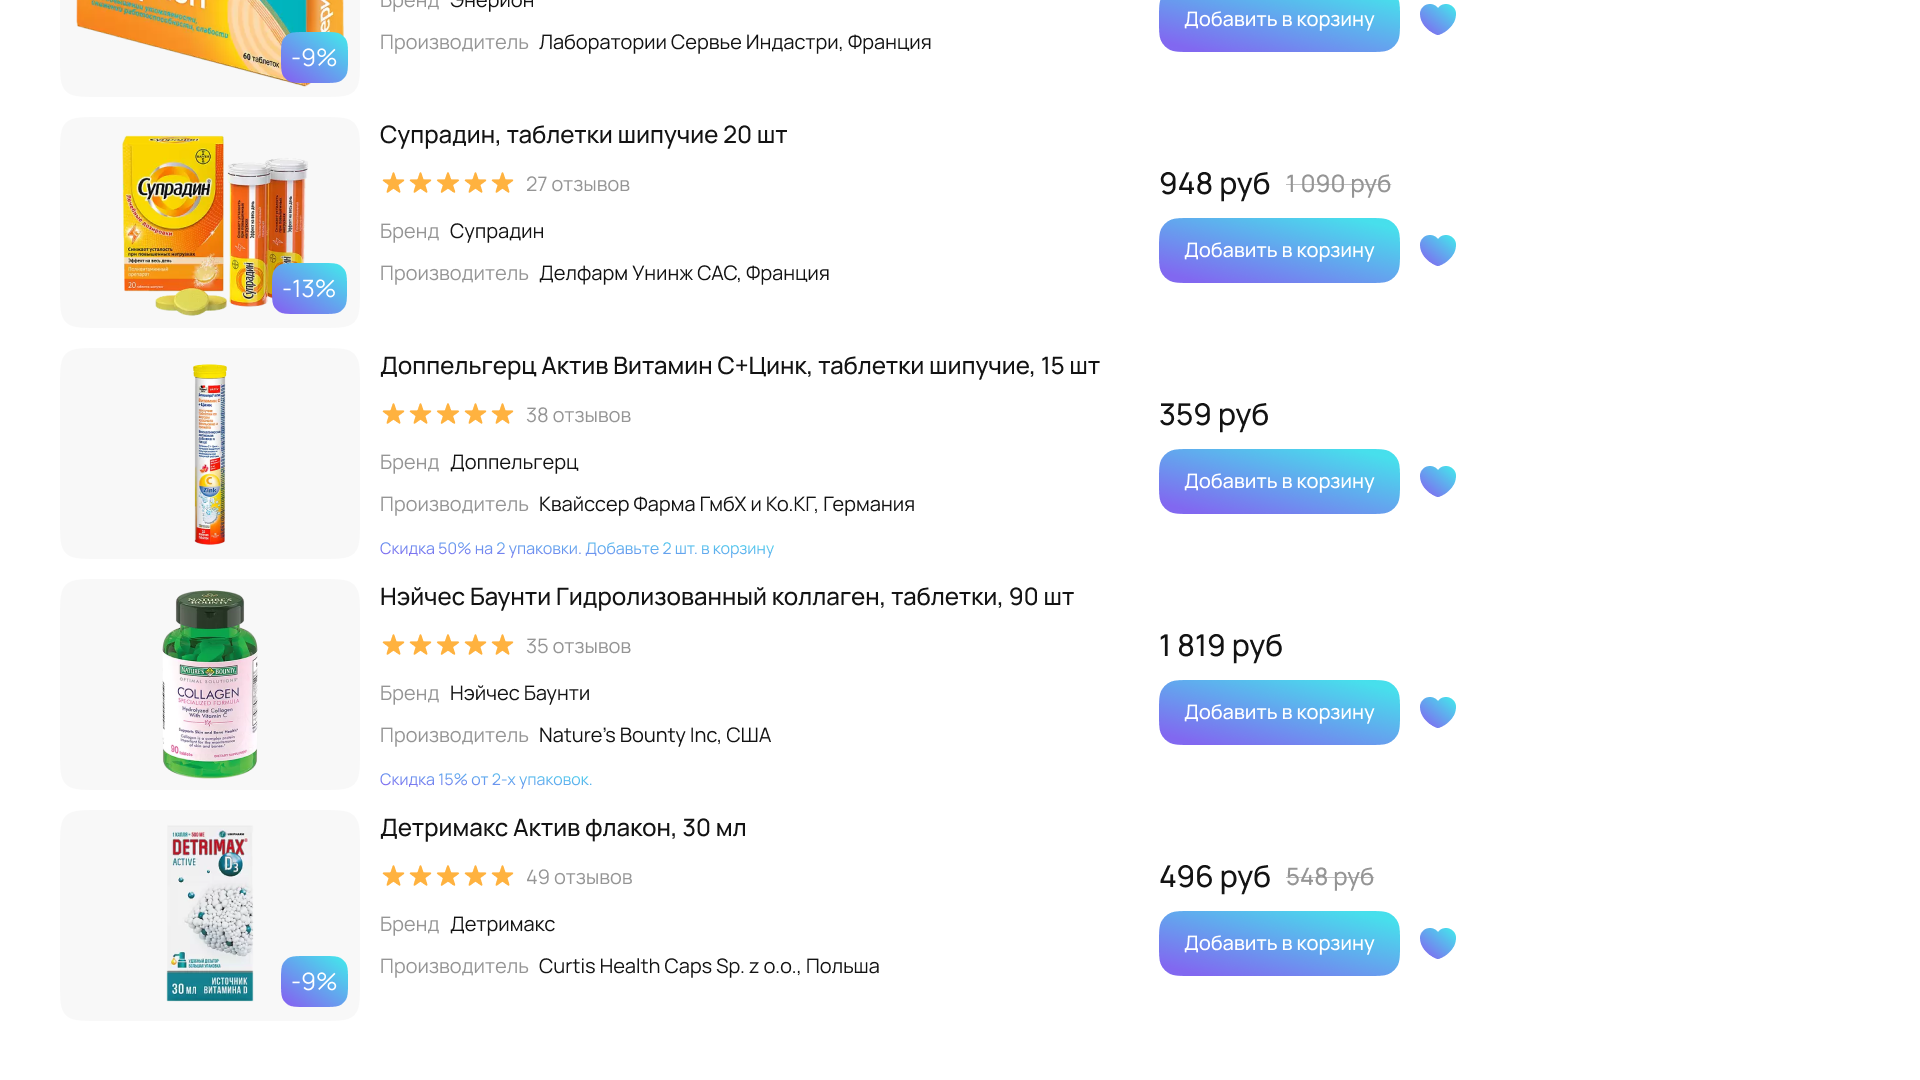Viewport: 1920px width, 1080px height.
Task: Add Supradin tablets to cart
Action: point(1278,250)
